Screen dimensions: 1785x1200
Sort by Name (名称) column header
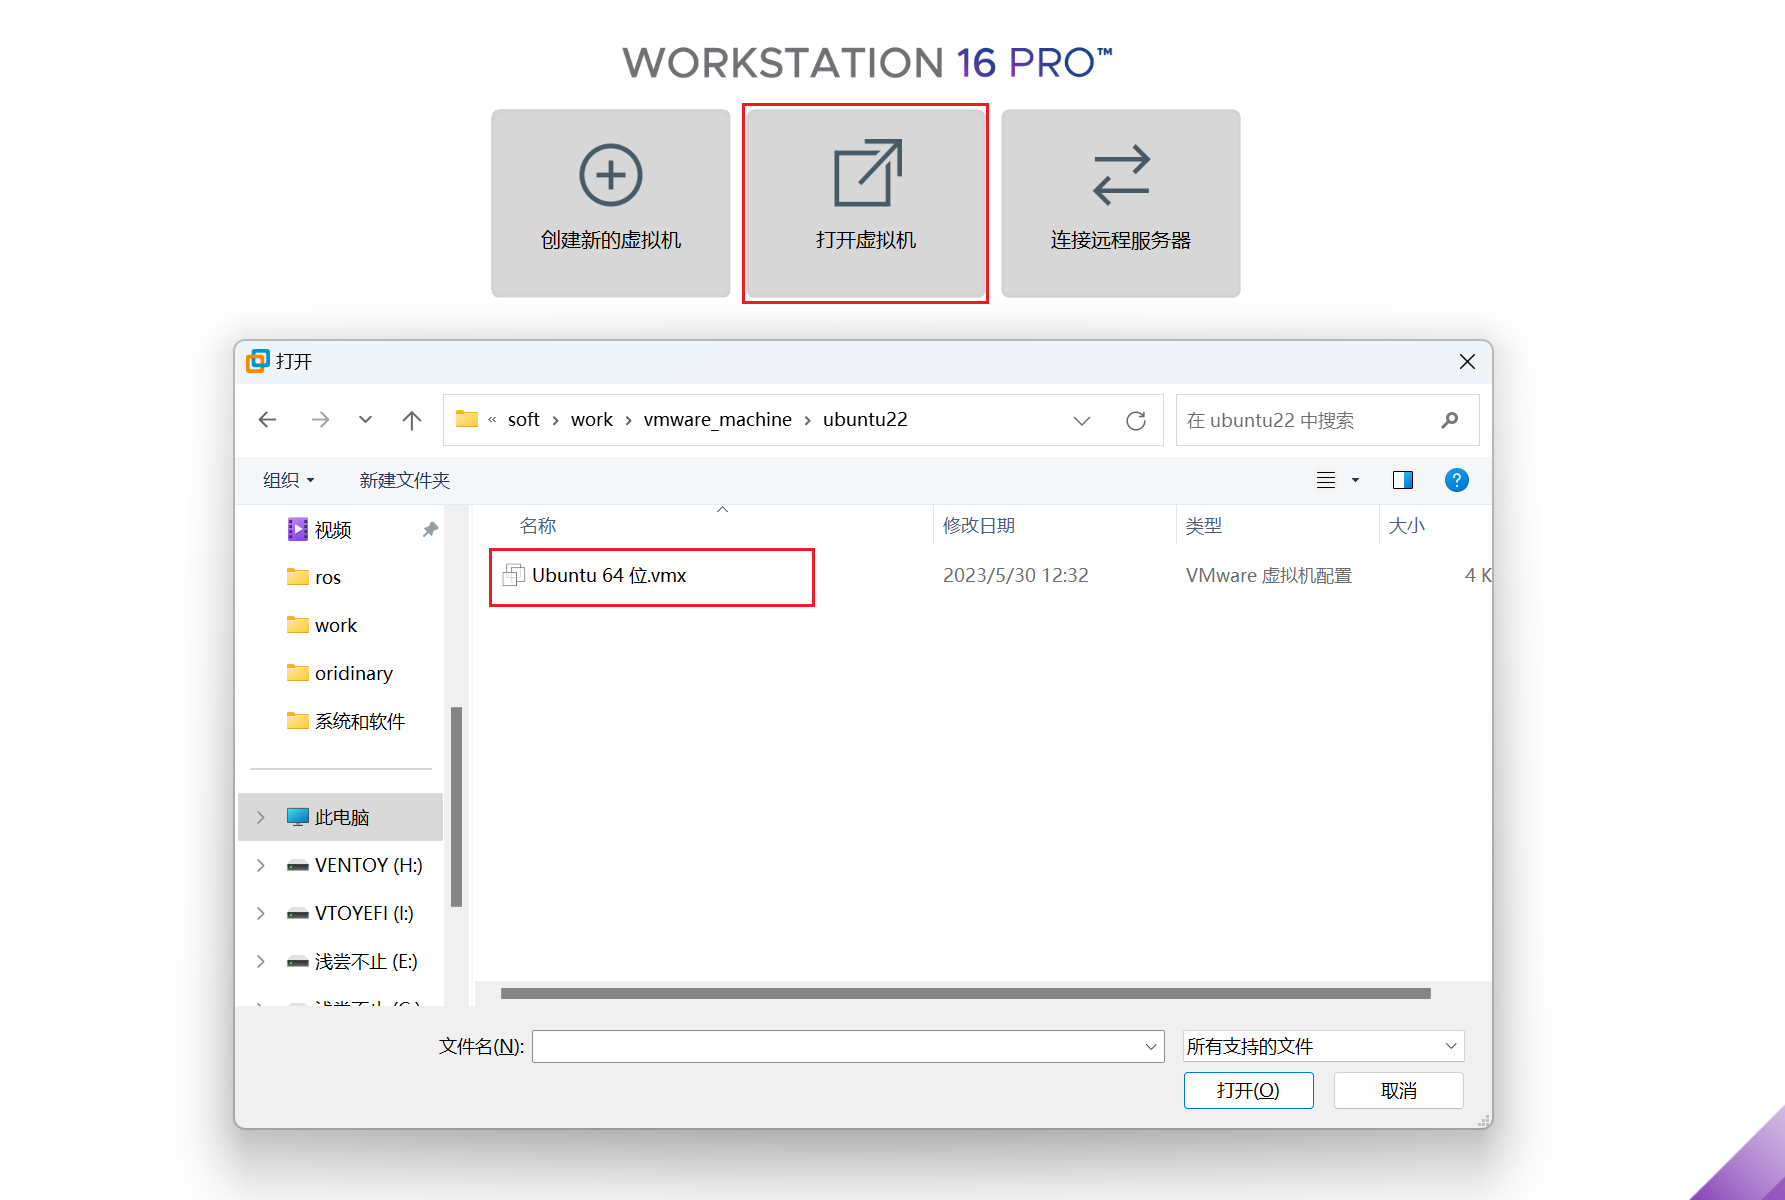coord(538,526)
